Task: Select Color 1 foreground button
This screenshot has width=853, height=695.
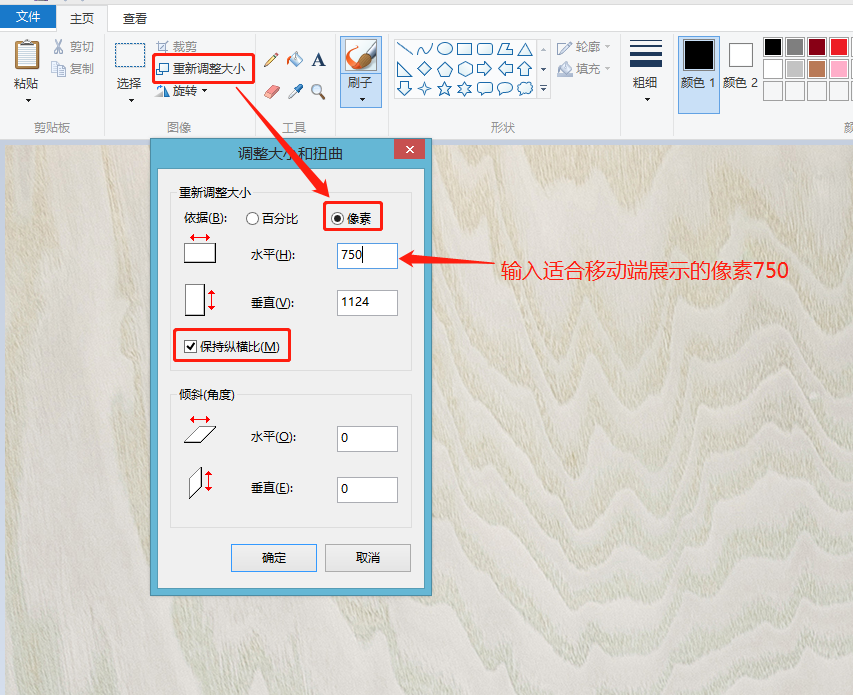Action: 699,75
